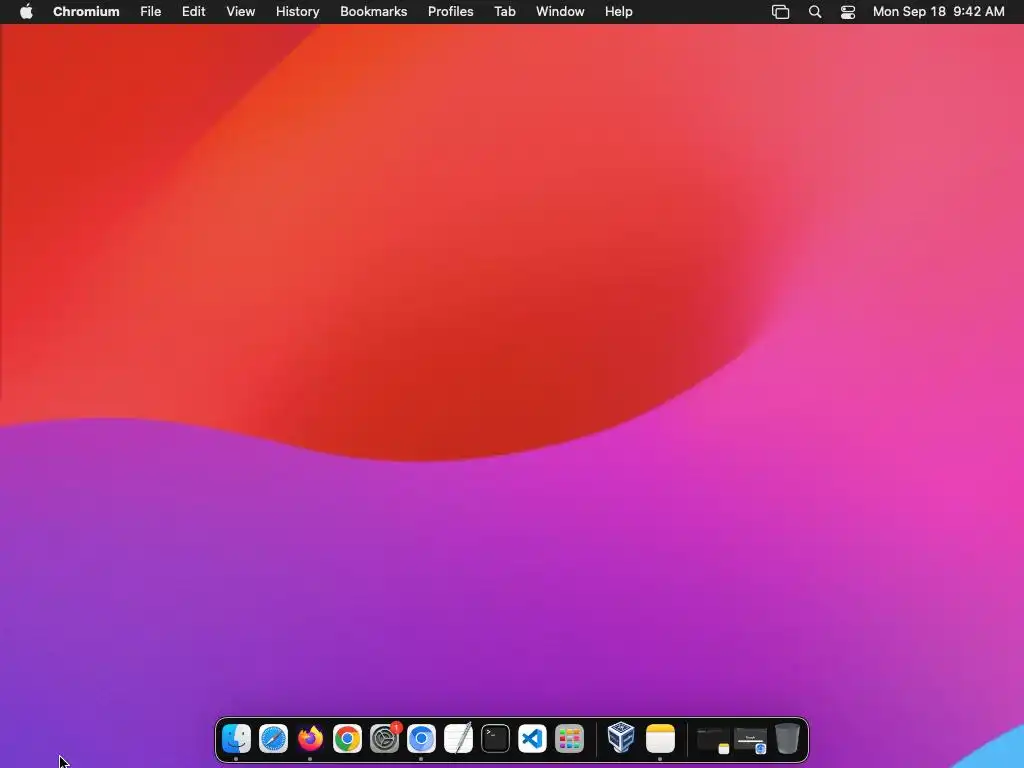Open the Chromium application menu
1024x768 pixels.
click(x=86, y=11)
